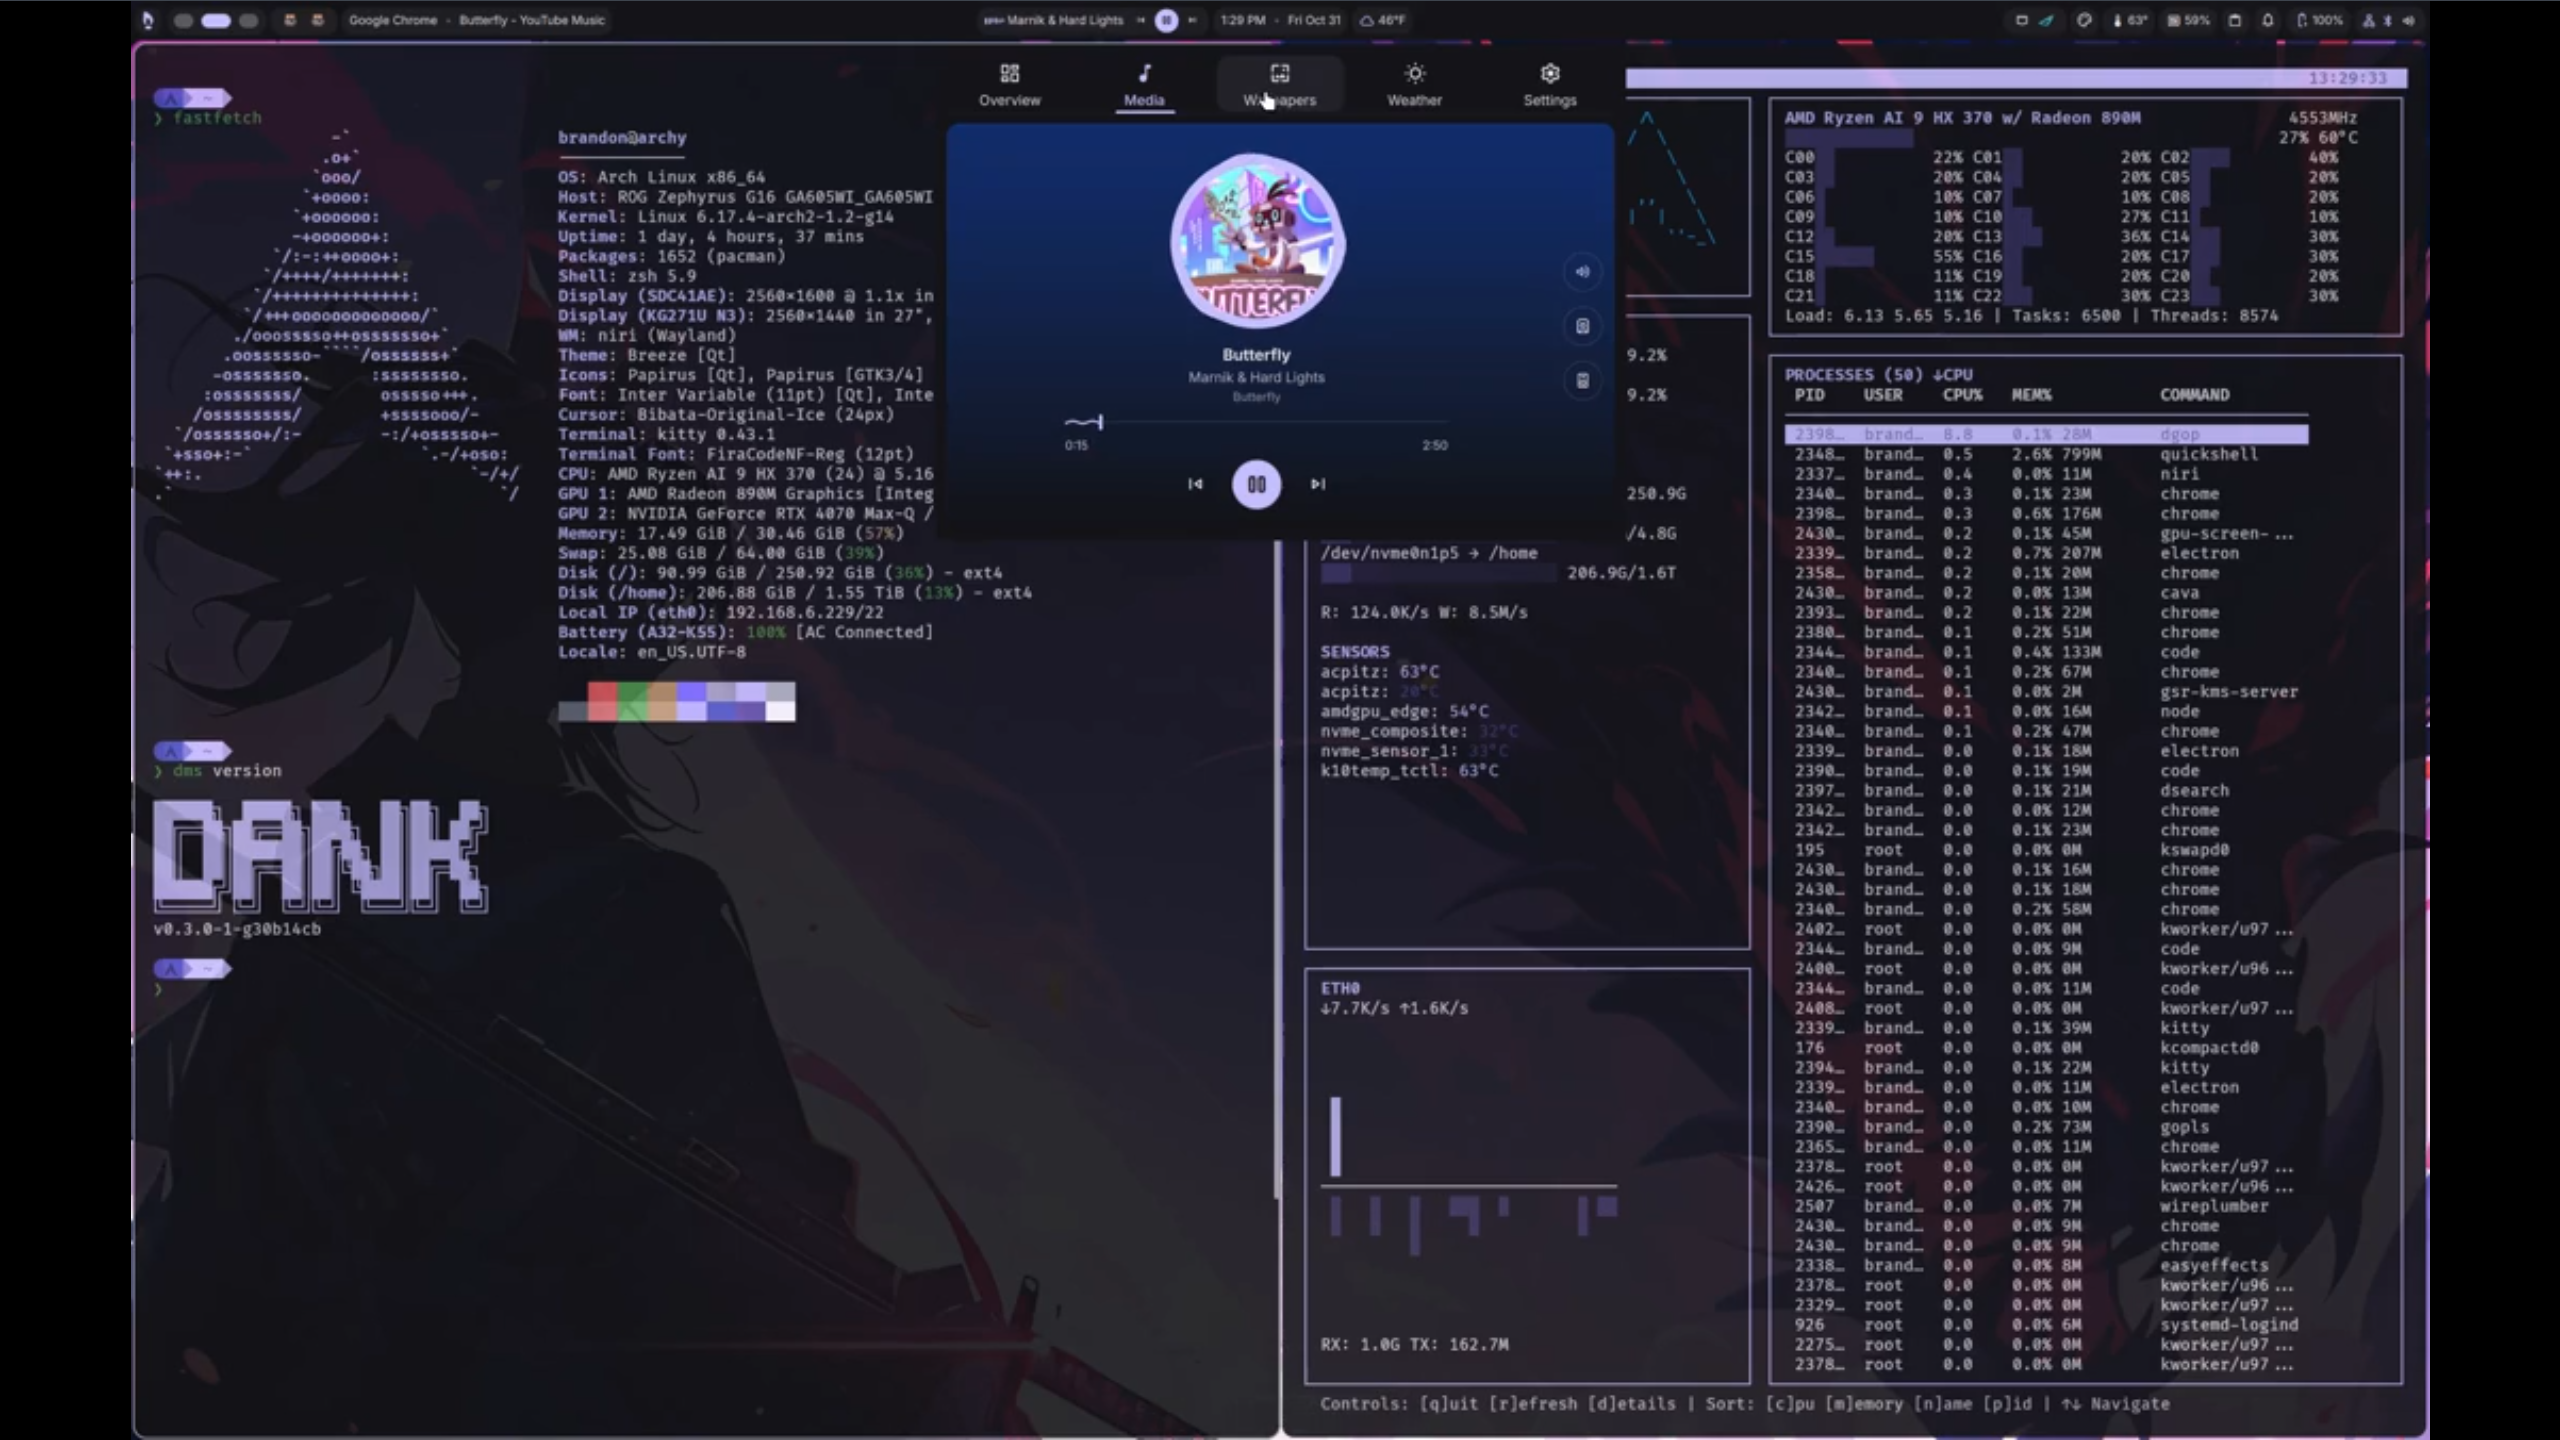
Task: Click the ETH0 heading in dgop
Action: pyautogui.click(x=1339, y=988)
